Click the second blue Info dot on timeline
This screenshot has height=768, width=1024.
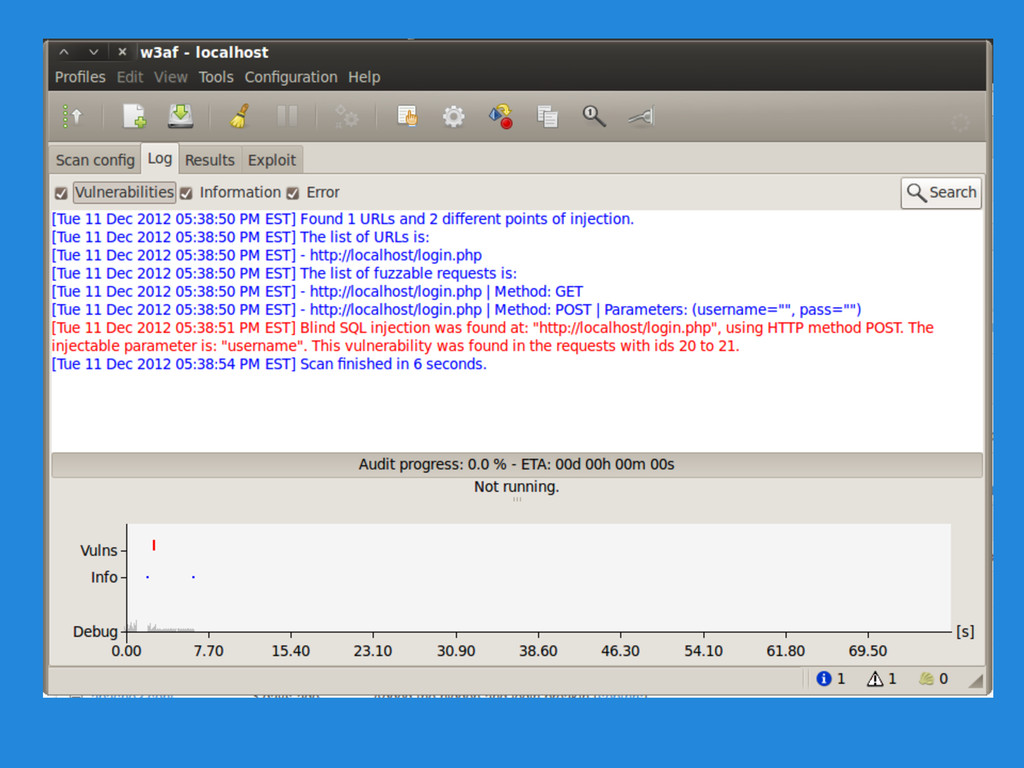[193, 577]
